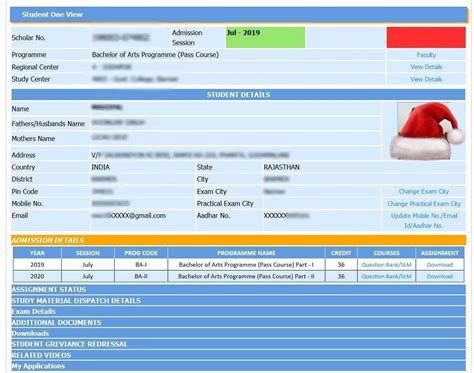Click the red box beside Admission Session
The height and width of the screenshot is (373, 474).
[426, 37]
